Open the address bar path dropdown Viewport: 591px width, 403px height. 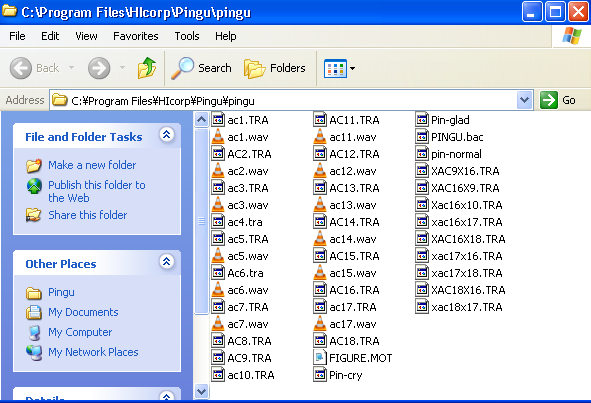pyautogui.click(x=524, y=100)
